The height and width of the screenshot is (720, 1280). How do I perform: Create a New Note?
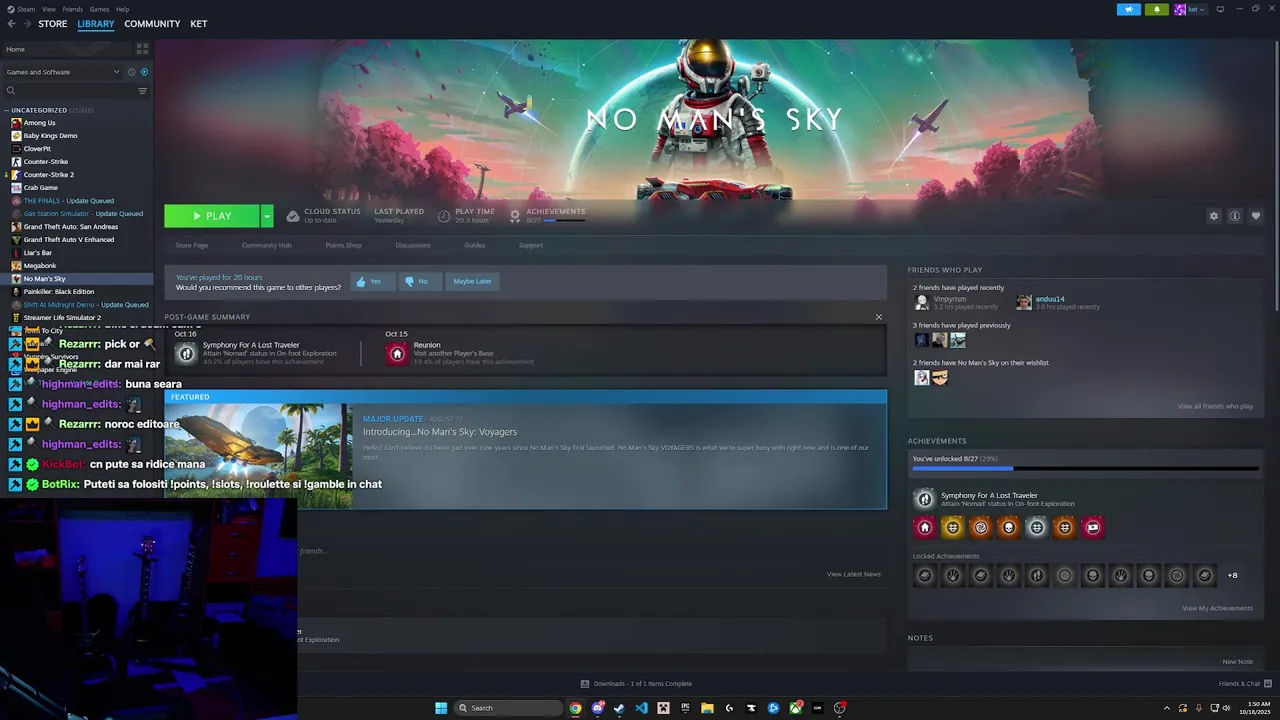click(1237, 661)
